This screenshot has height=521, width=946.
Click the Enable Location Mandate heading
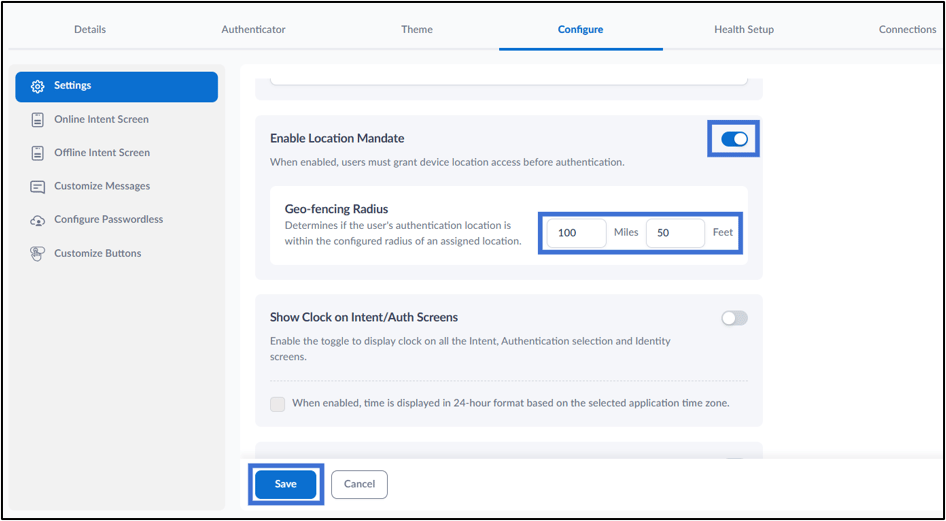click(337, 138)
